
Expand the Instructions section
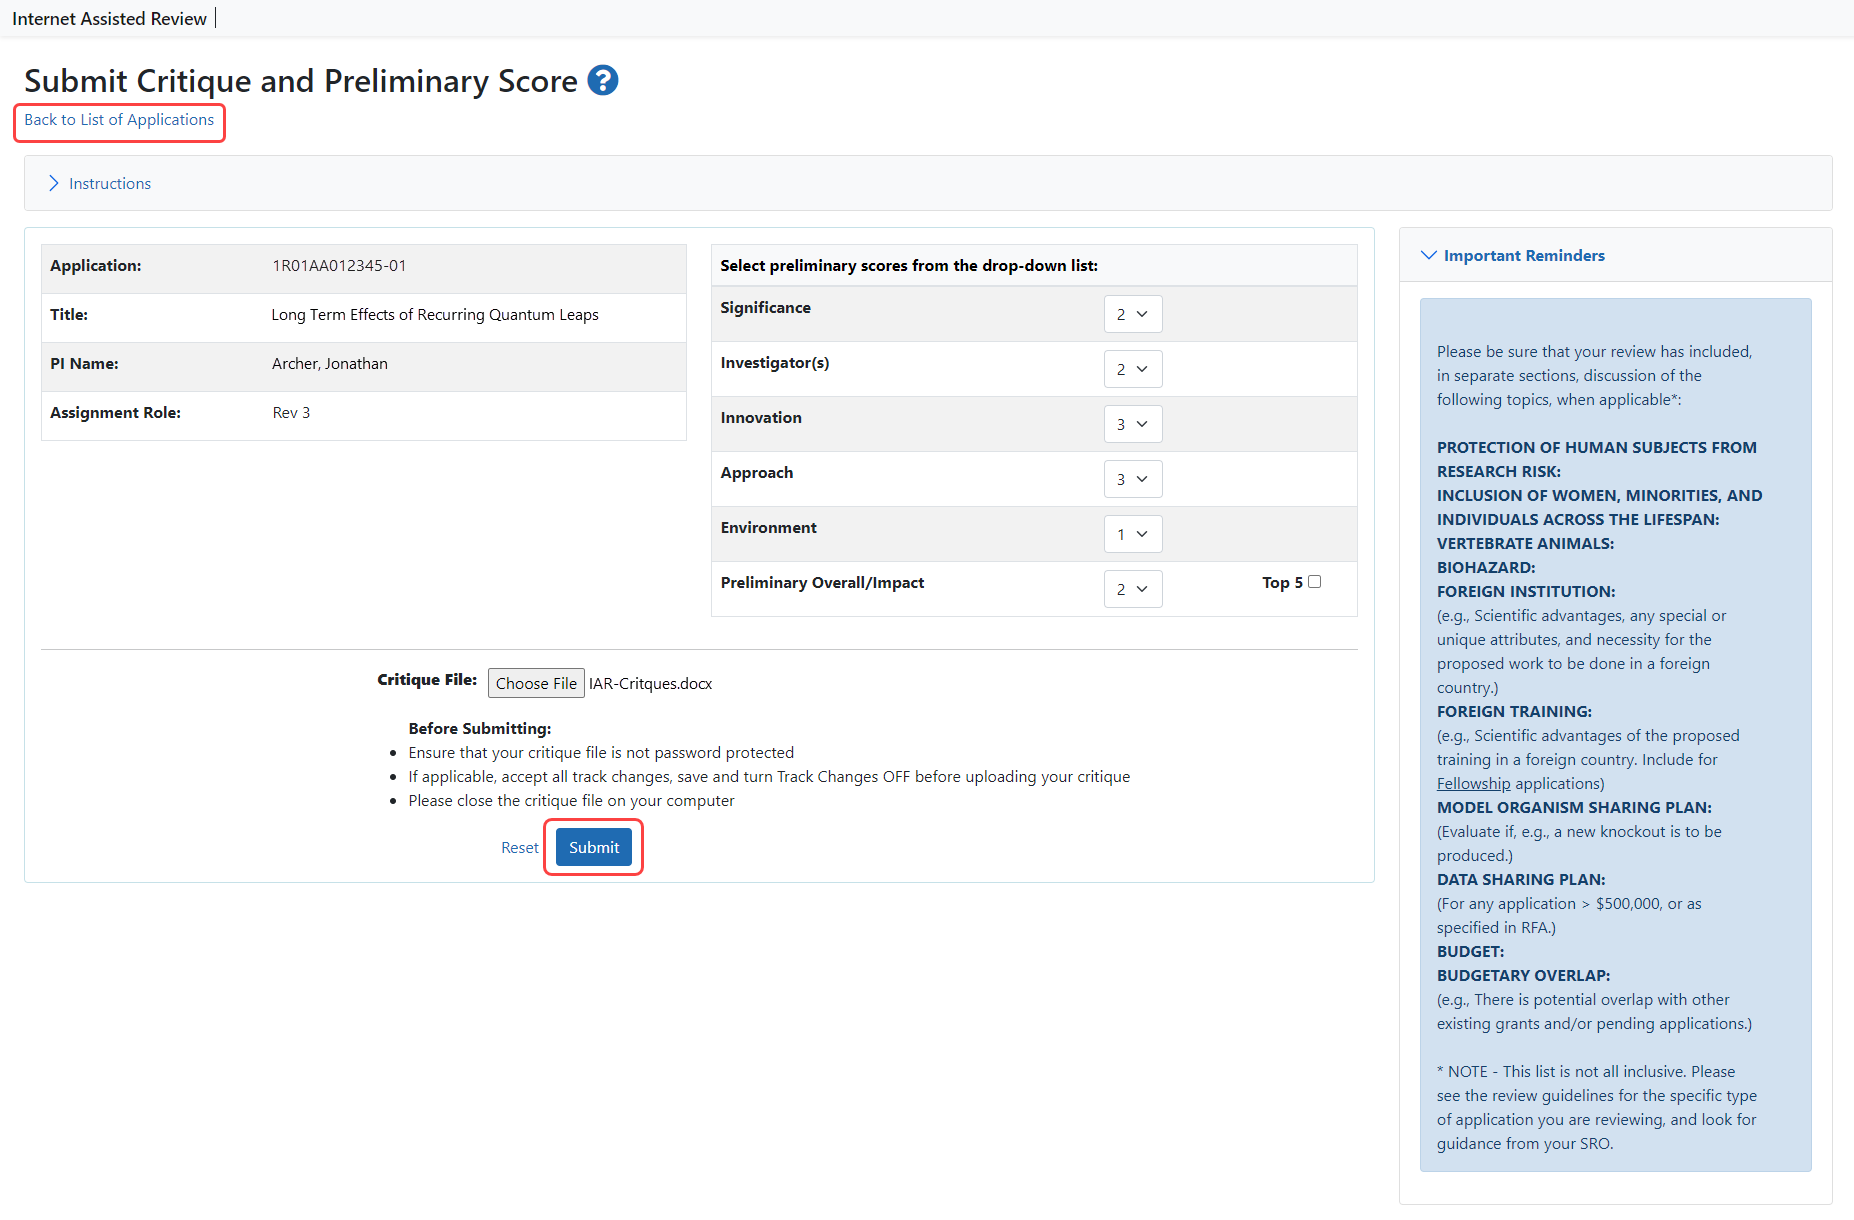point(100,183)
